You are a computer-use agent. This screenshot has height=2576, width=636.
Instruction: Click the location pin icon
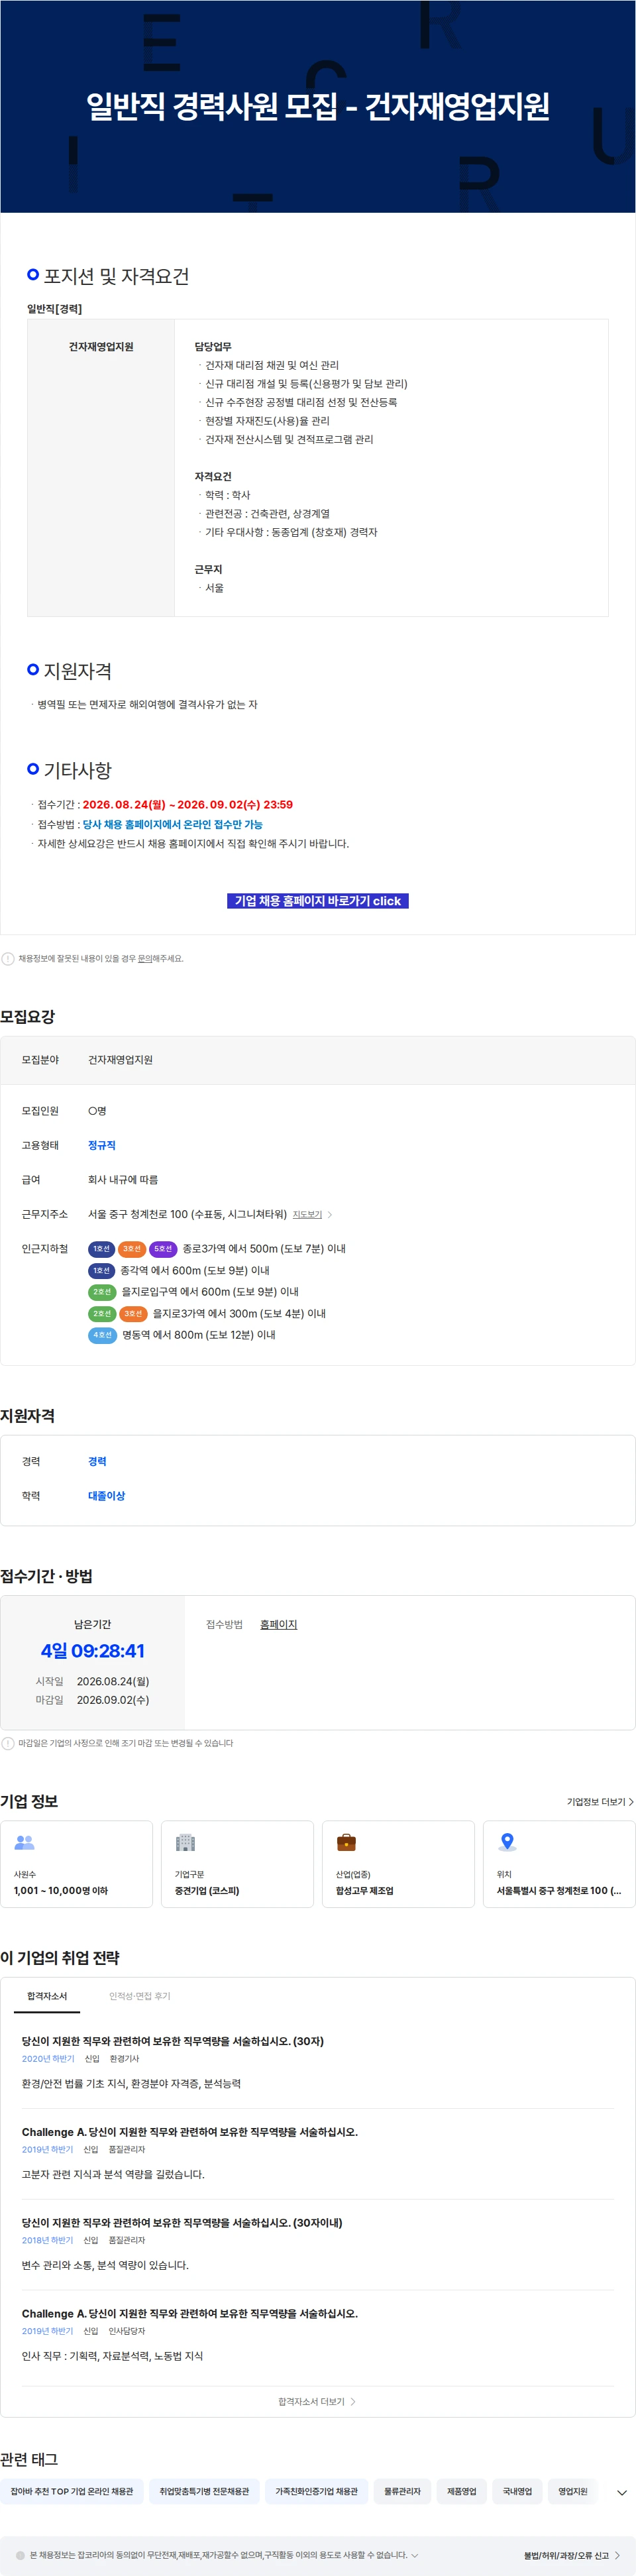pyautogui.click(x=507, y=1841)
